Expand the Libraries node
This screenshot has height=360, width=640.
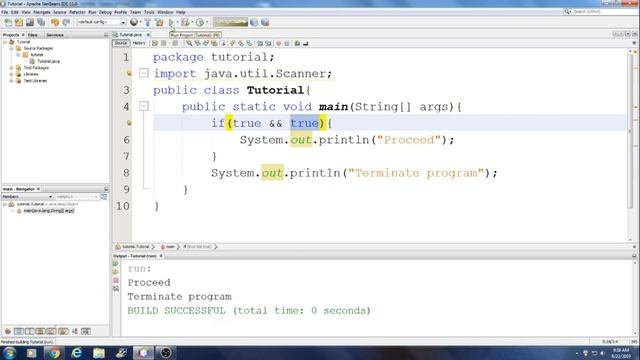coord(11,74)
